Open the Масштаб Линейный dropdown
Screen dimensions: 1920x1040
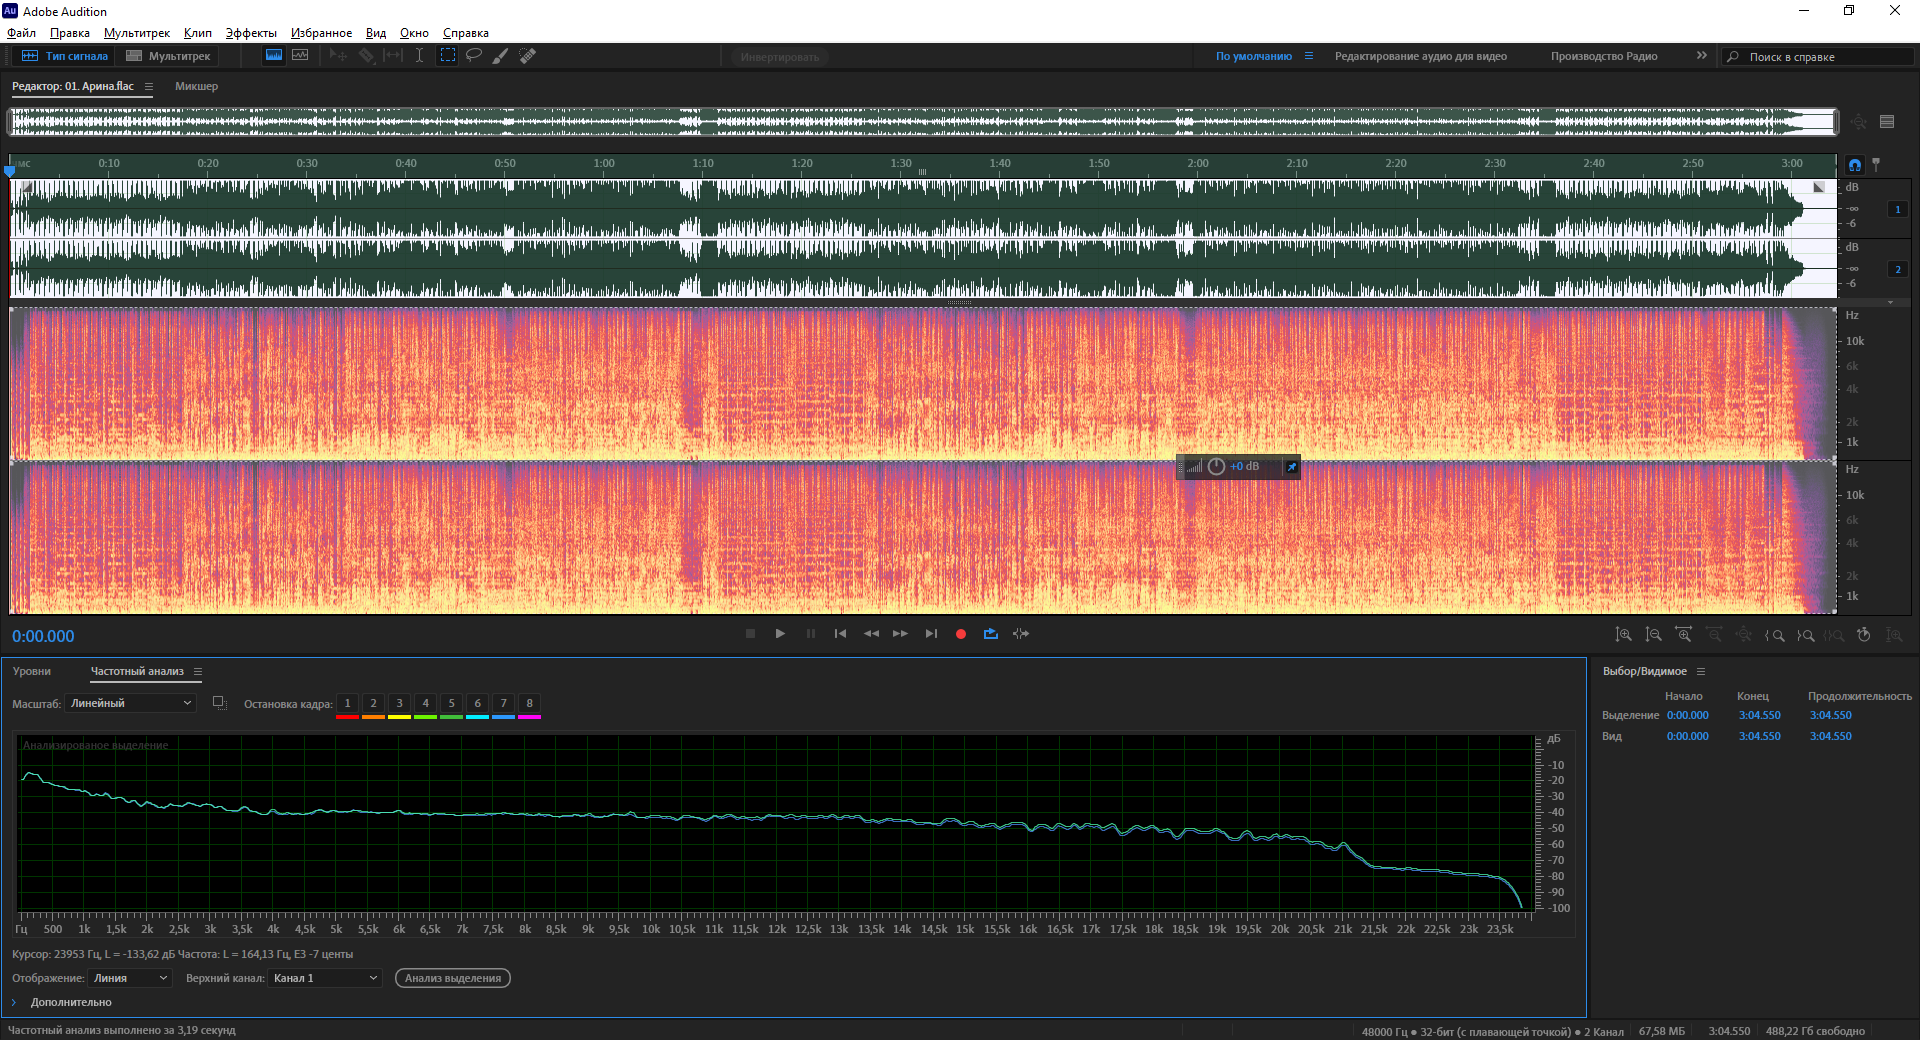click(x=131, y=704)
